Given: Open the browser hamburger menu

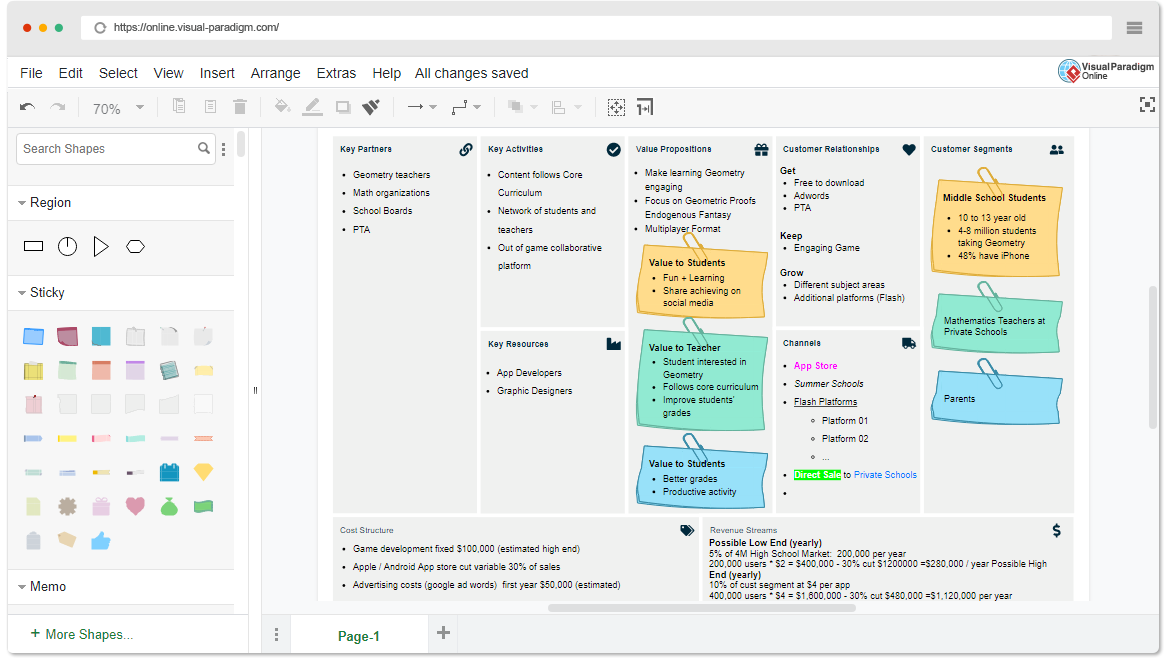Looking at the screenshot, I should pyautogui.click(x=1135, y=28).
